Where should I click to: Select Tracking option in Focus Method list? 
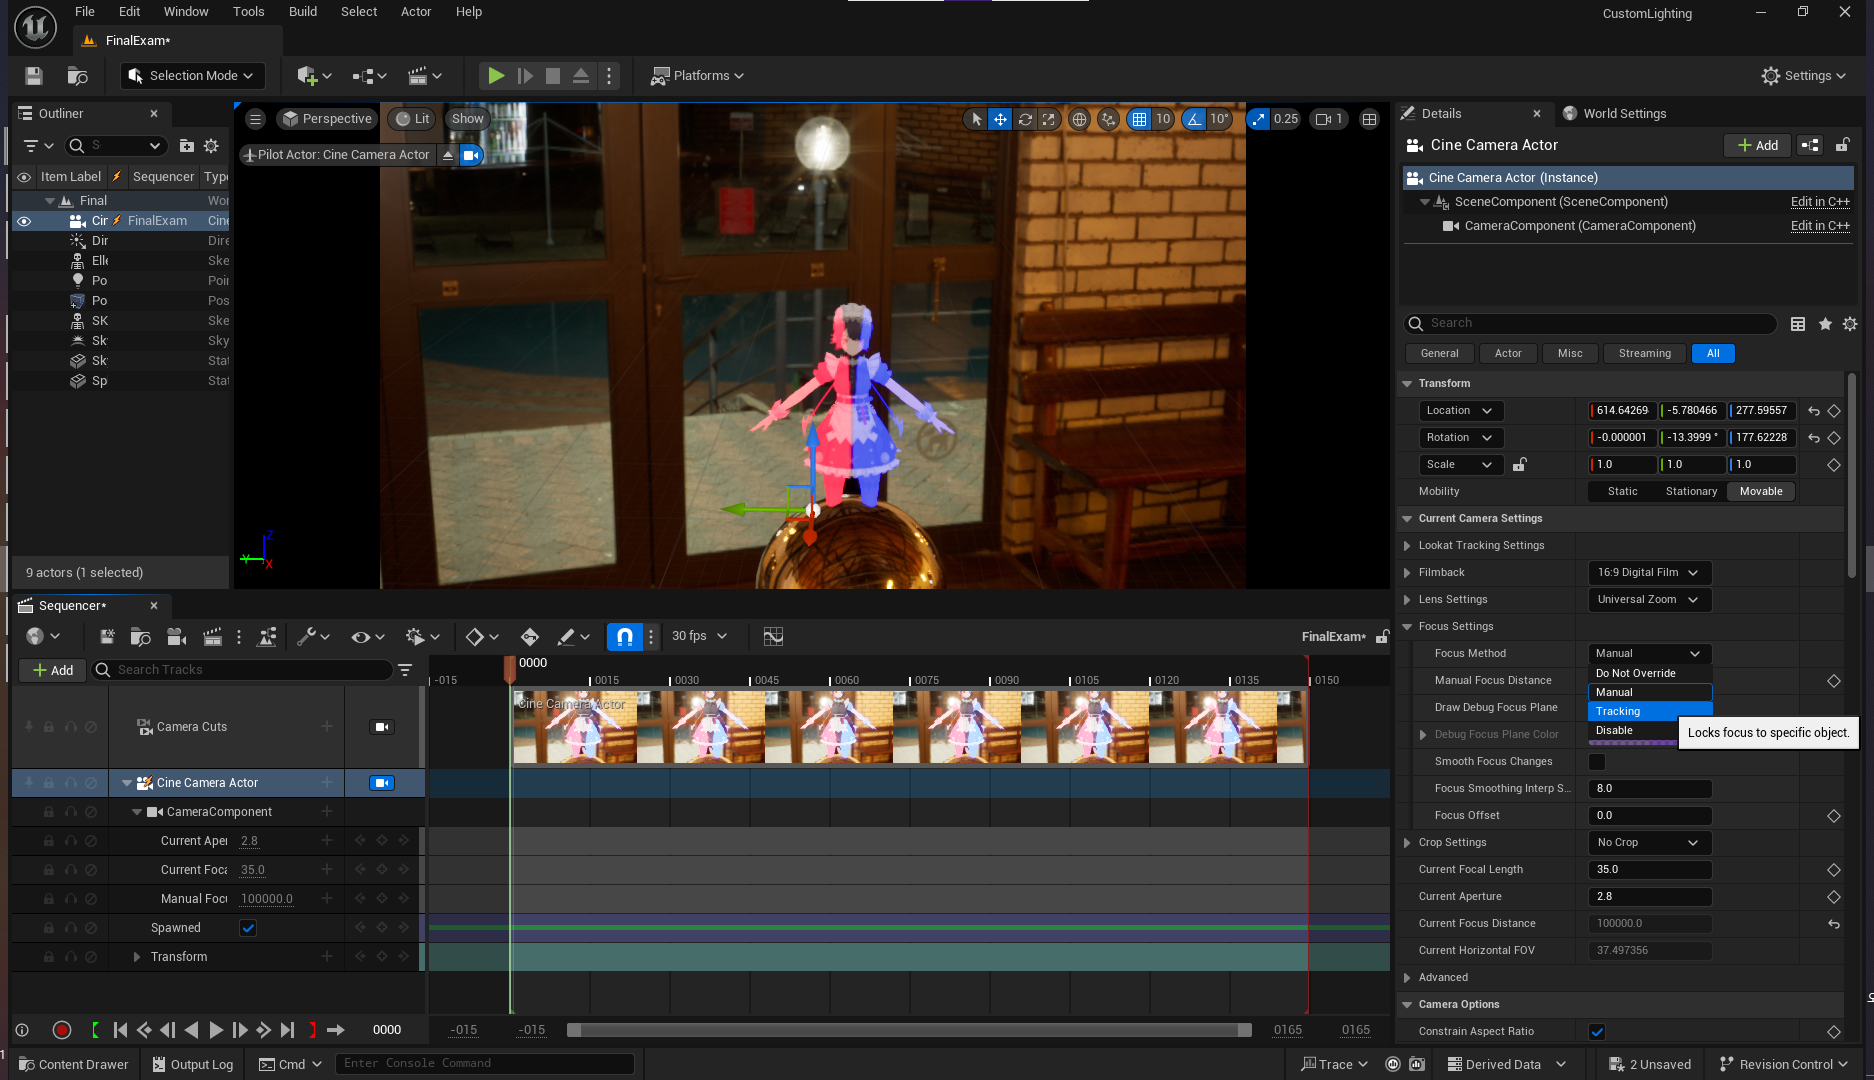pyautogui.click(x=1650, y=712)
